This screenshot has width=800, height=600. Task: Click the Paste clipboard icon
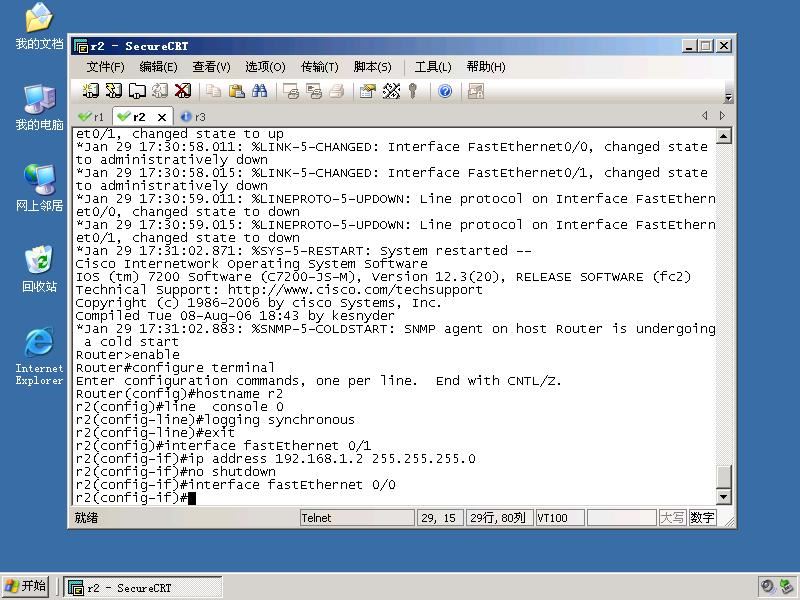(x=236, y=91)
